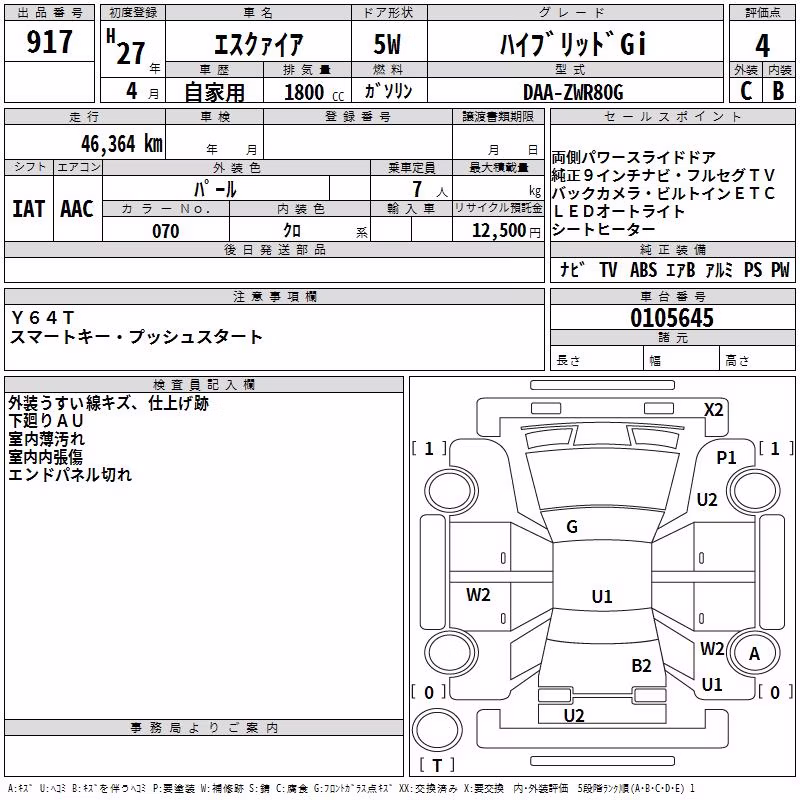This screenshot has width=800, height=800.
Task: Click the 譲渡書類期限 header
Action: [498, 116]
